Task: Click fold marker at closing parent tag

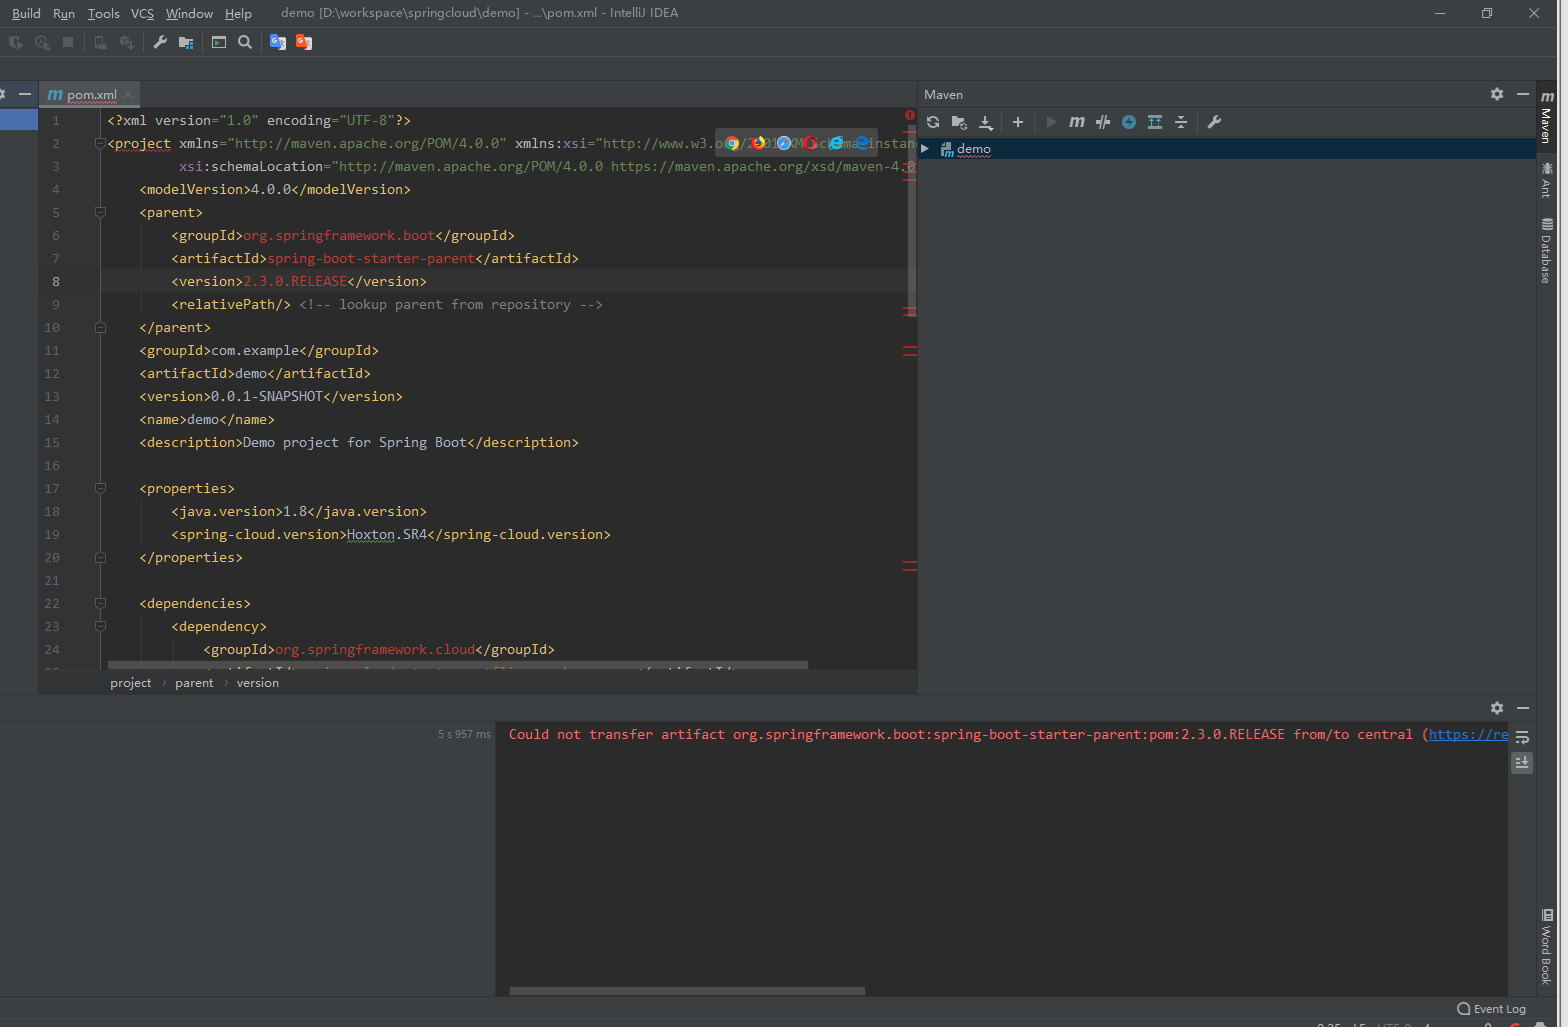Action: coord(100,327)
